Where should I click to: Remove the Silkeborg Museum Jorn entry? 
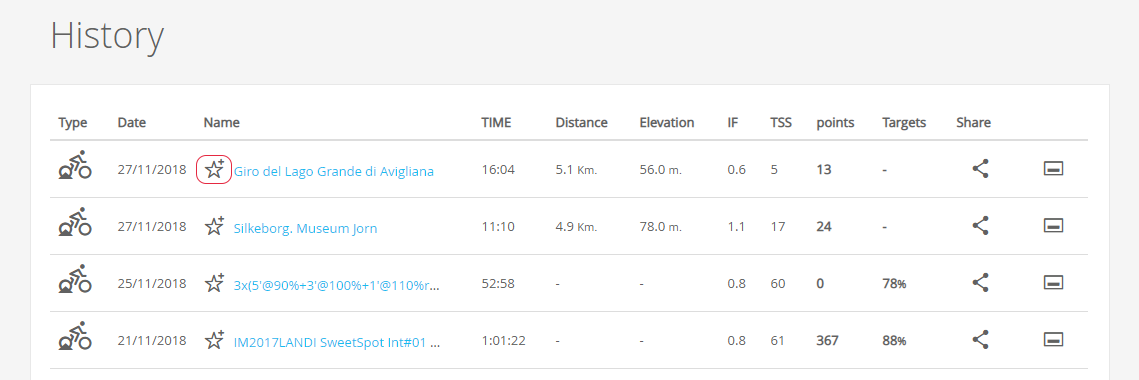point(1053,226)
